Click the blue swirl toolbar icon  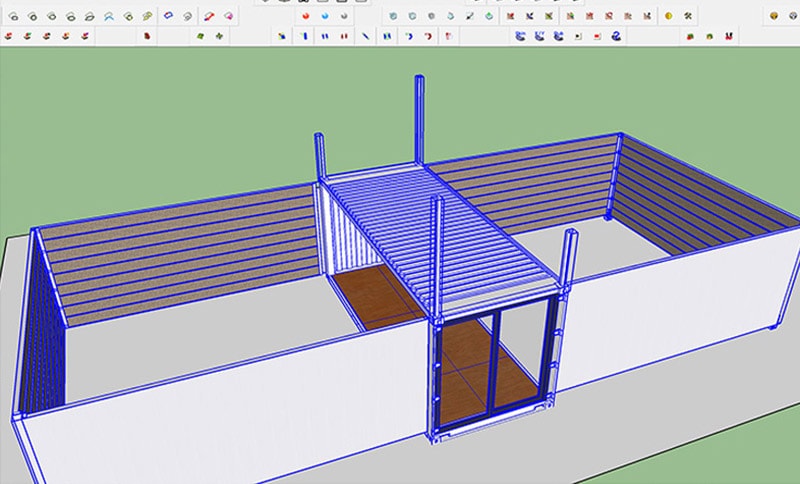click(x=325, y=16)
